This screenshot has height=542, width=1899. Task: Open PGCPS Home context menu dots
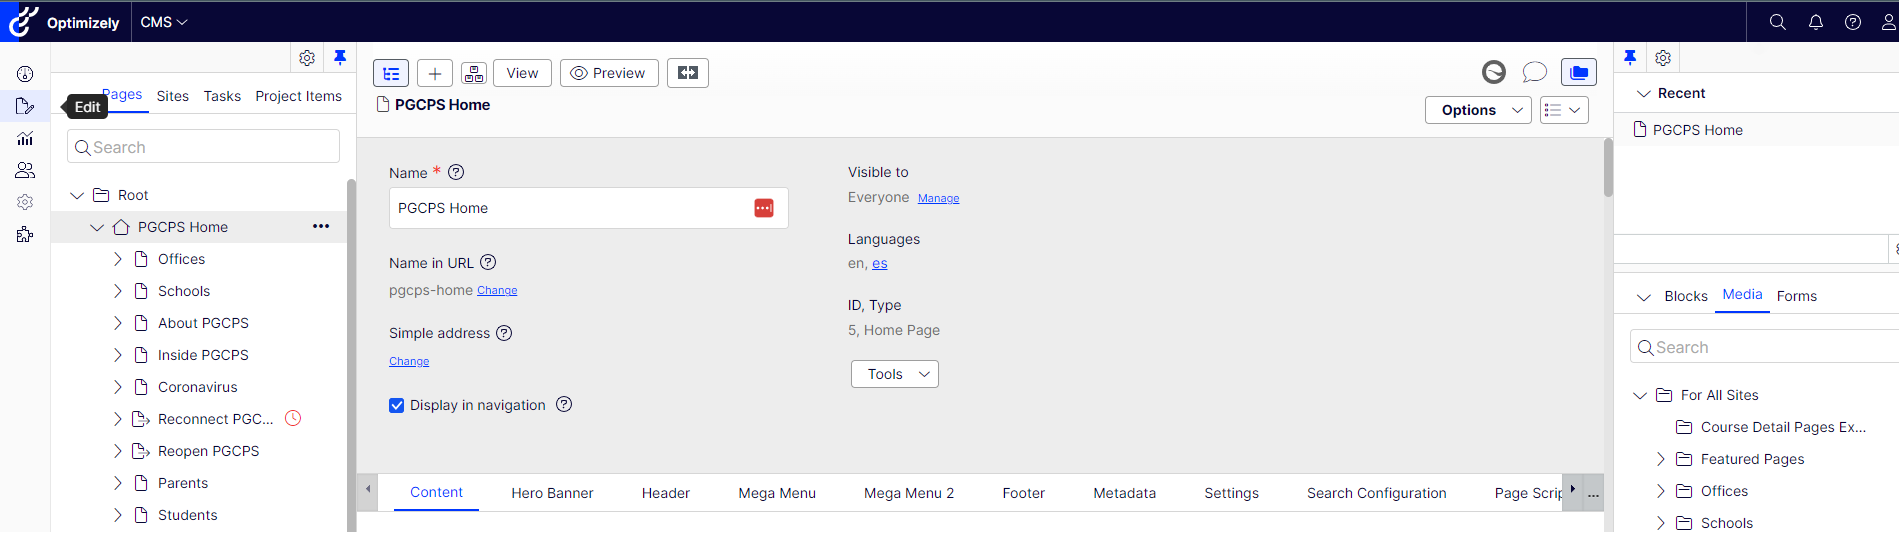(x=321, y=226)
